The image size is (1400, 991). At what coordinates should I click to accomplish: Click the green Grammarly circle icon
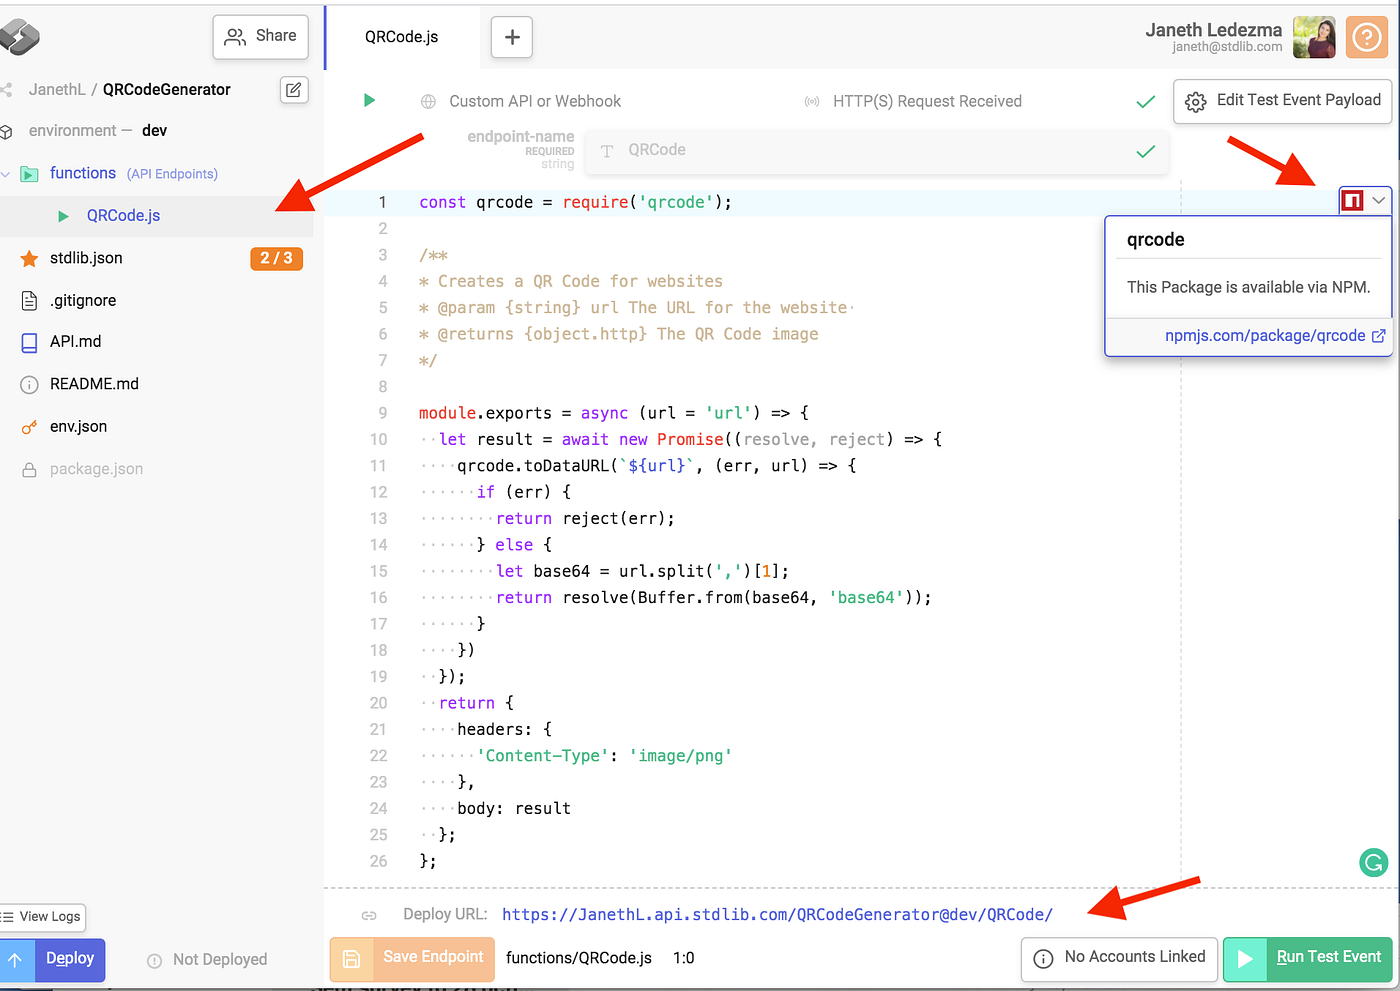click(x=1374, y=862)
